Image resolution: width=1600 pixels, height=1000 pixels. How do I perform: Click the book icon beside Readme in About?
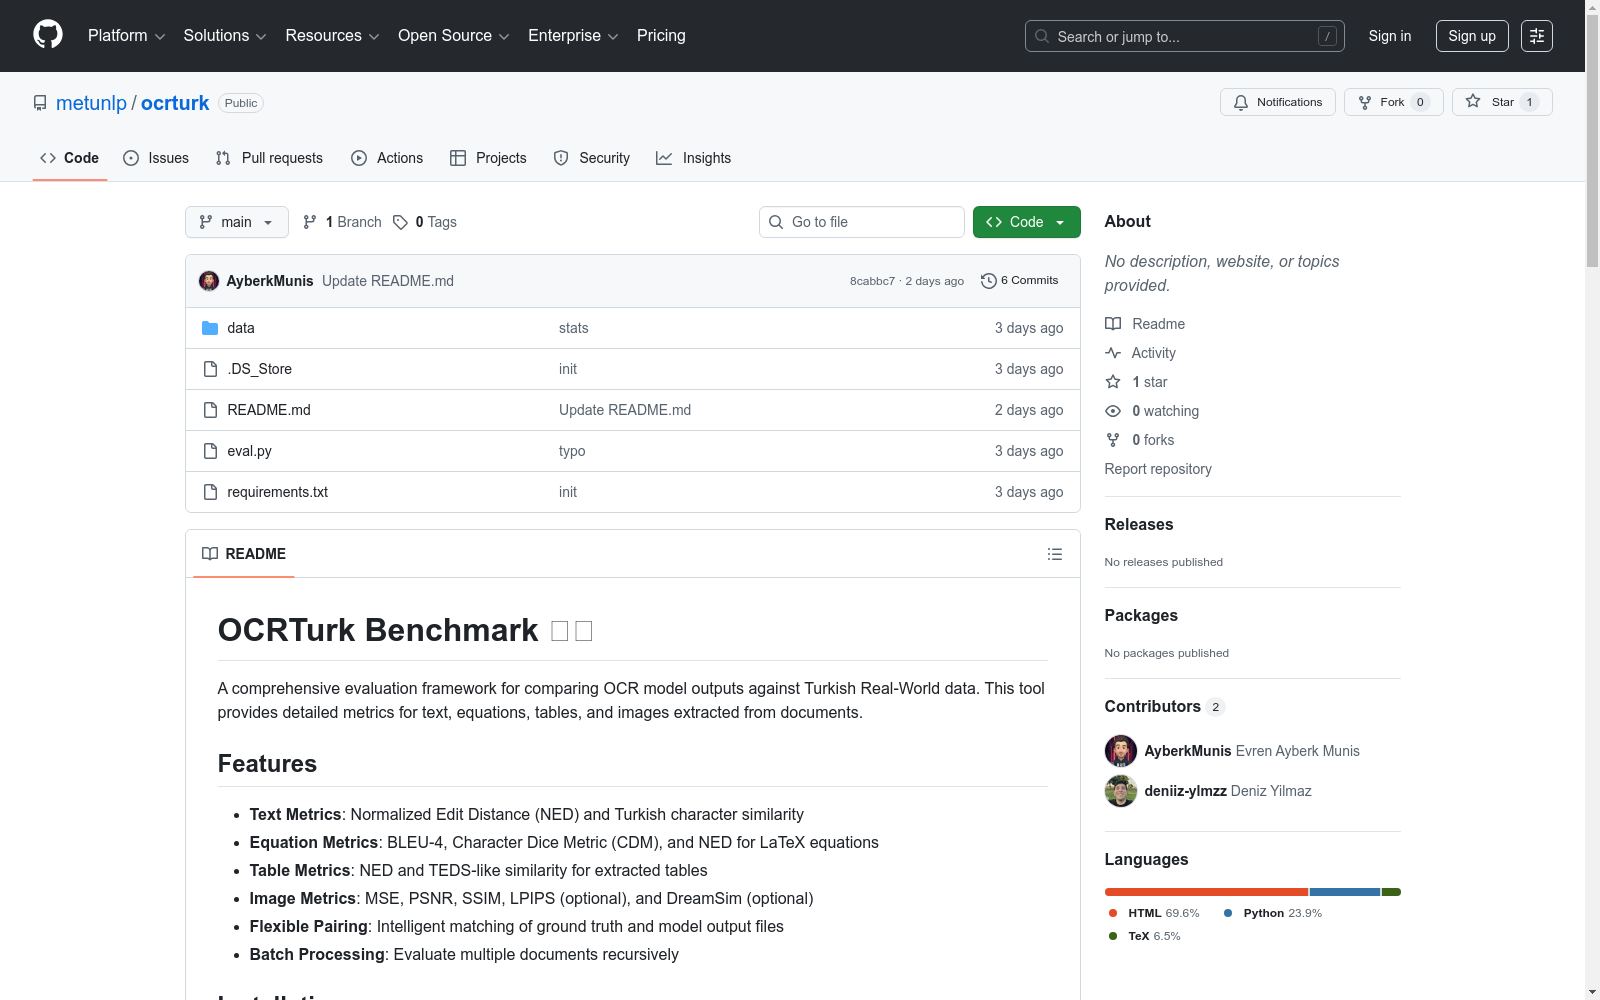1113,324
